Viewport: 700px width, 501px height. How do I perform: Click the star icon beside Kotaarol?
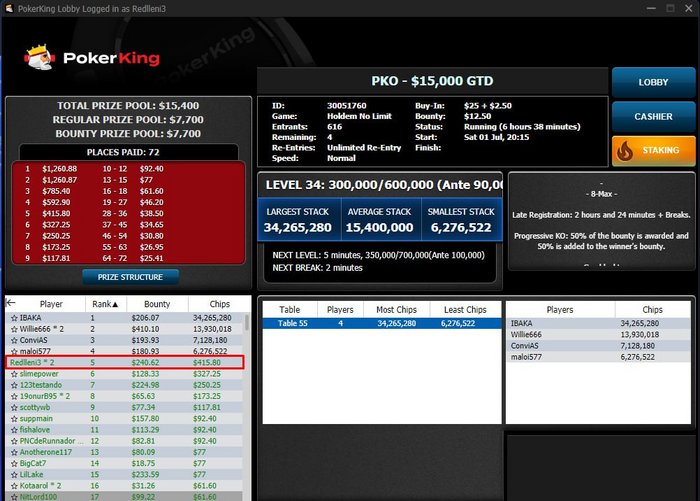(14, 486)
